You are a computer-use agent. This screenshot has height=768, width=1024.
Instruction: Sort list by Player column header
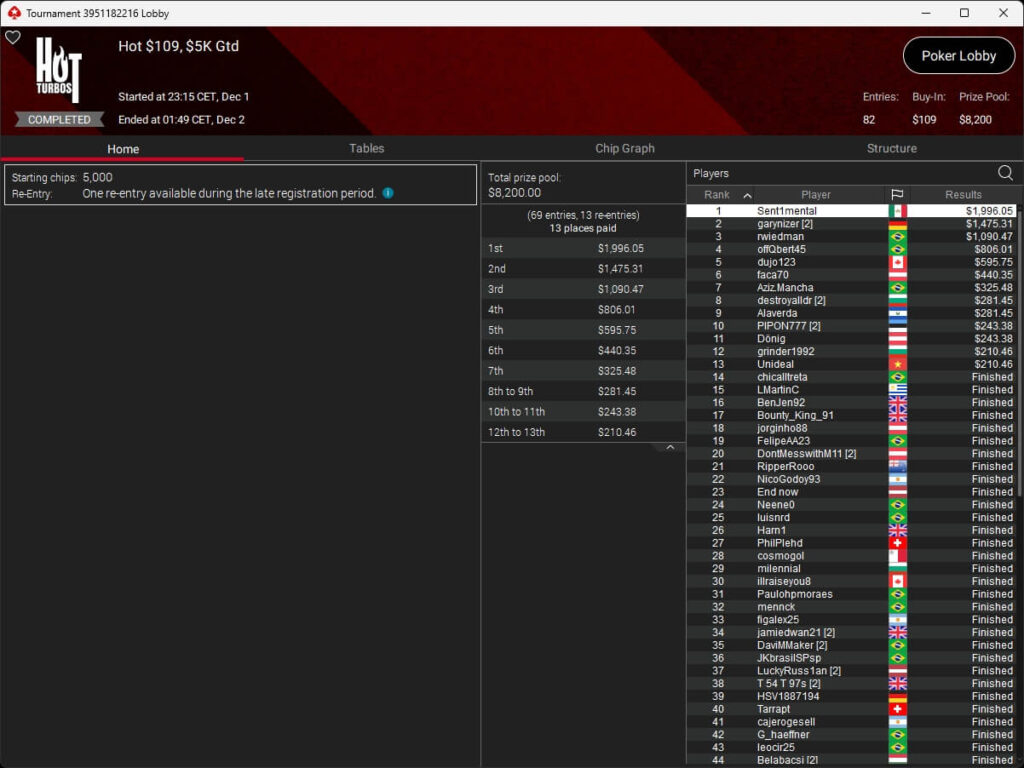(816, 195)
